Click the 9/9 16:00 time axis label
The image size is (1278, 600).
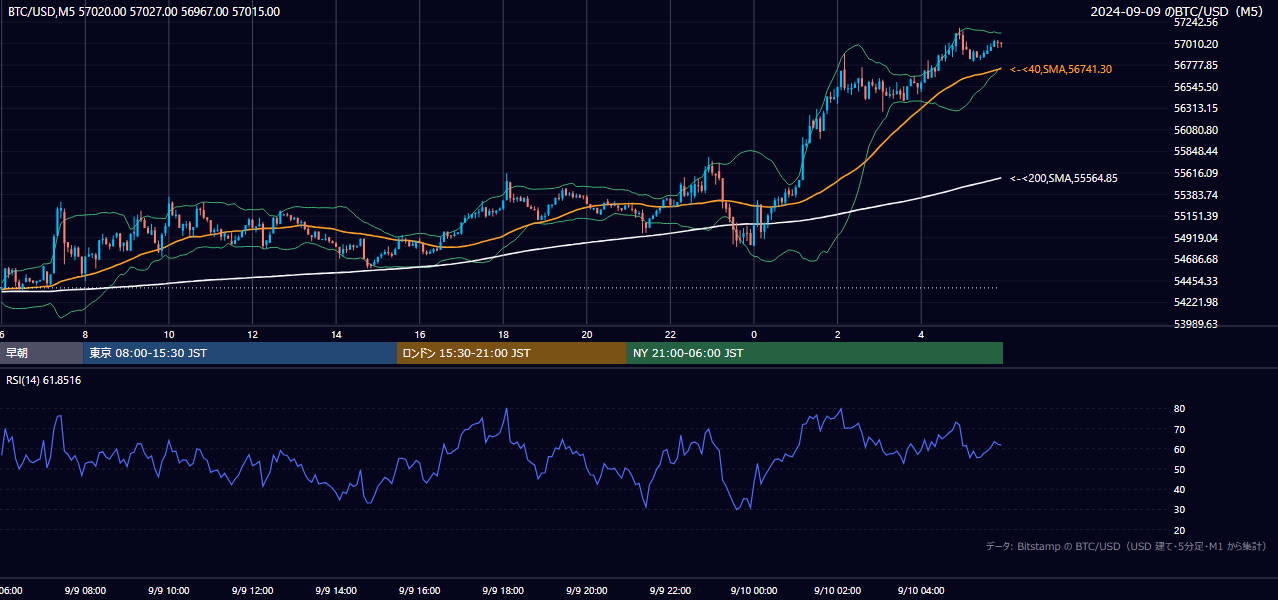pos(420,591)
